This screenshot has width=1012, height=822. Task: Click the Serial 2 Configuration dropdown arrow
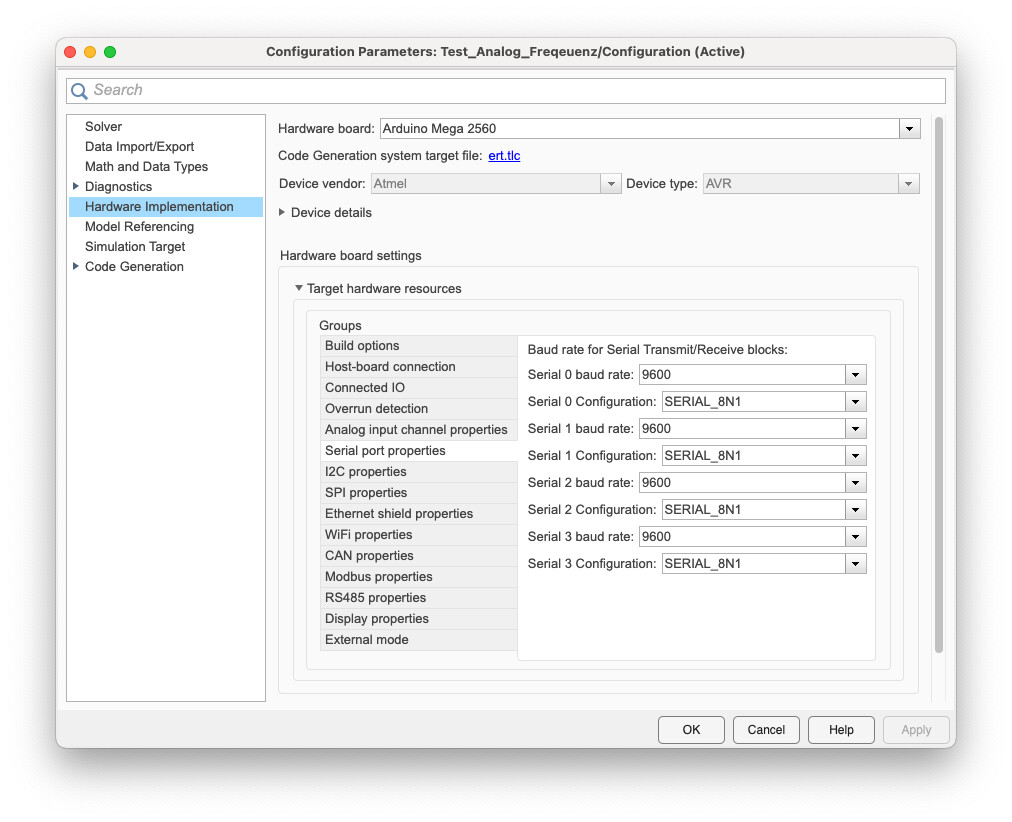click(855, 509)
